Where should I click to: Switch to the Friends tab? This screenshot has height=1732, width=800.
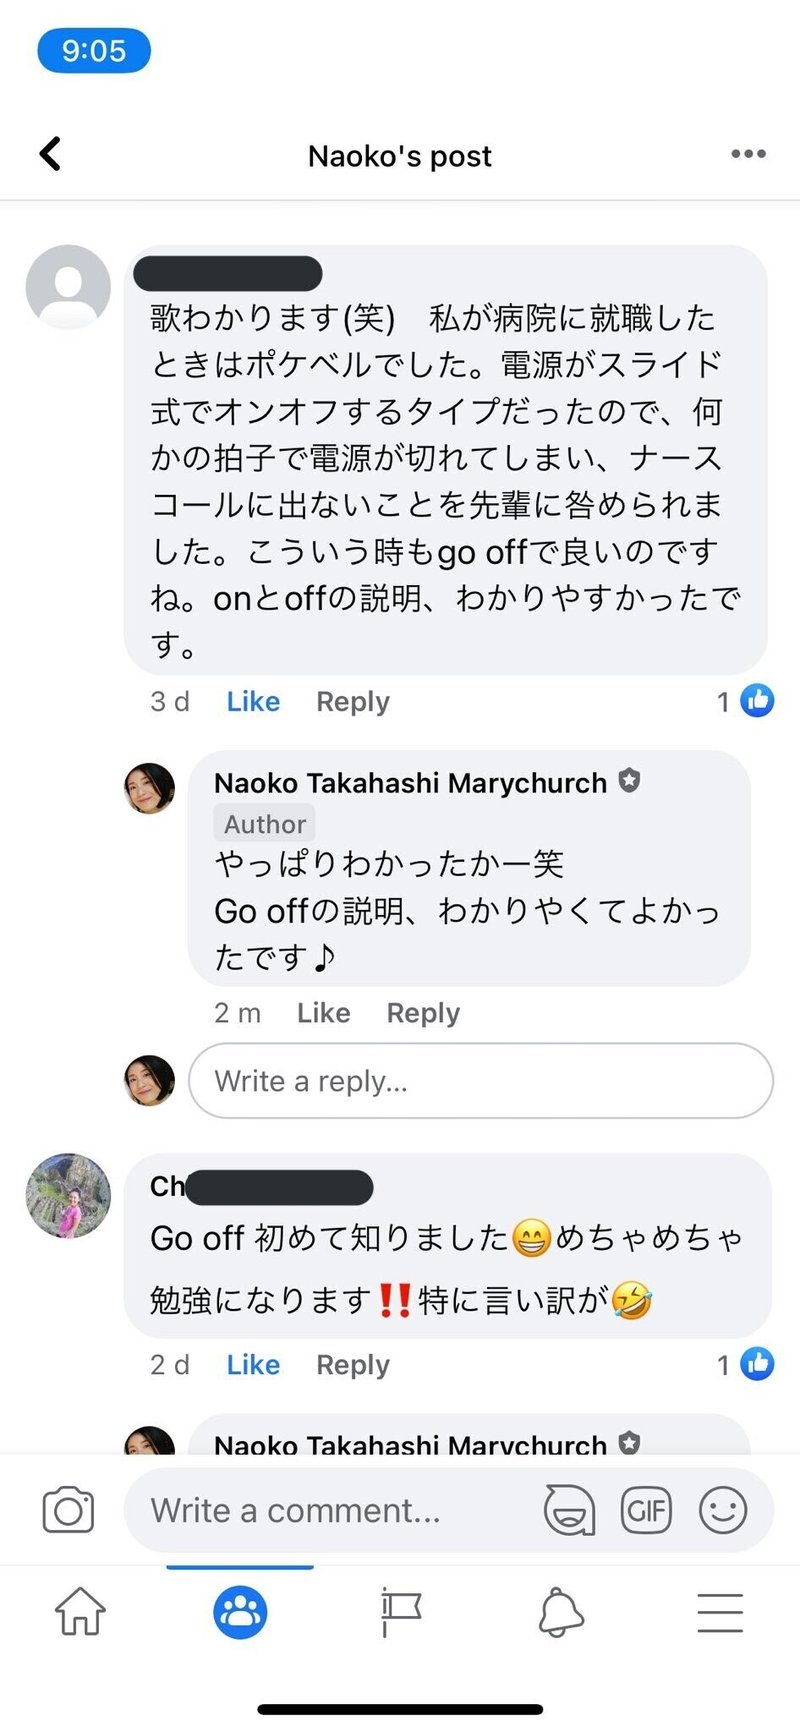(x=240, y=1613)
